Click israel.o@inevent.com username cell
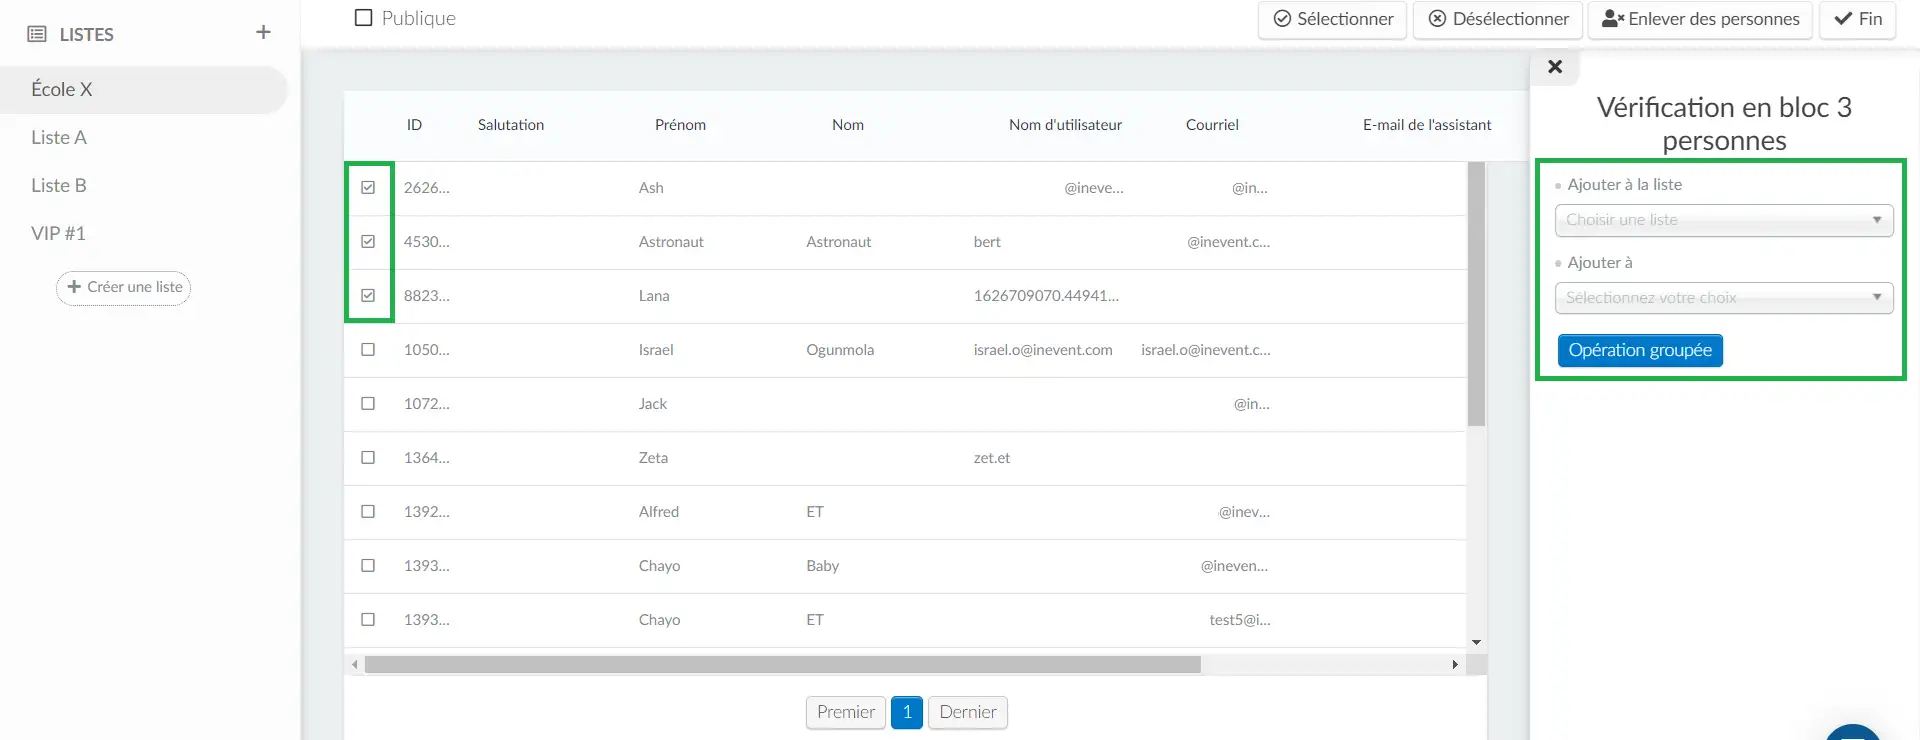The height and width of the screenshot is (740, 1920). 1043,350
